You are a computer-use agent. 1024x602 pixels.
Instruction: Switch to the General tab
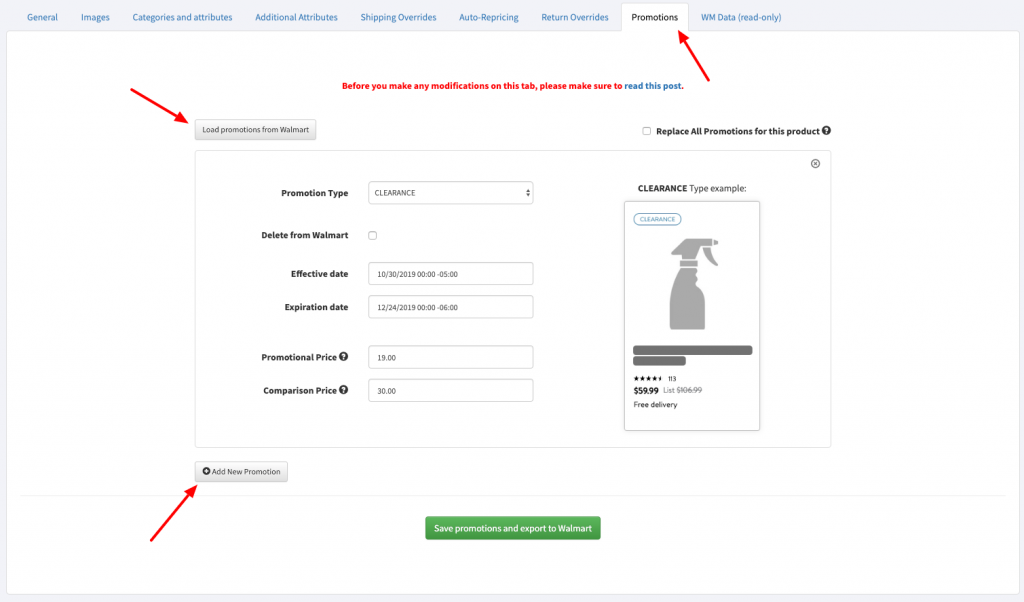pos(42,17)
